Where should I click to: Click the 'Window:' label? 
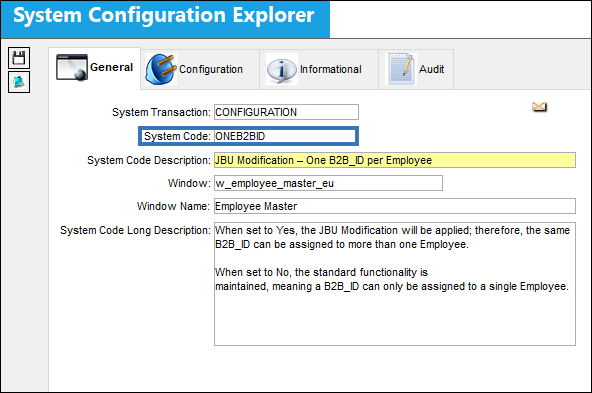coord(189,183)
